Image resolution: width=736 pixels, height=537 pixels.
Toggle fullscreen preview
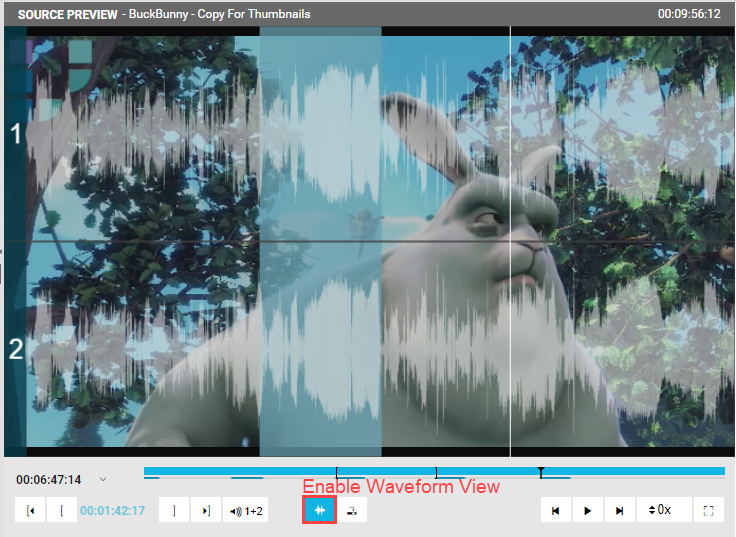coord(709,510)
